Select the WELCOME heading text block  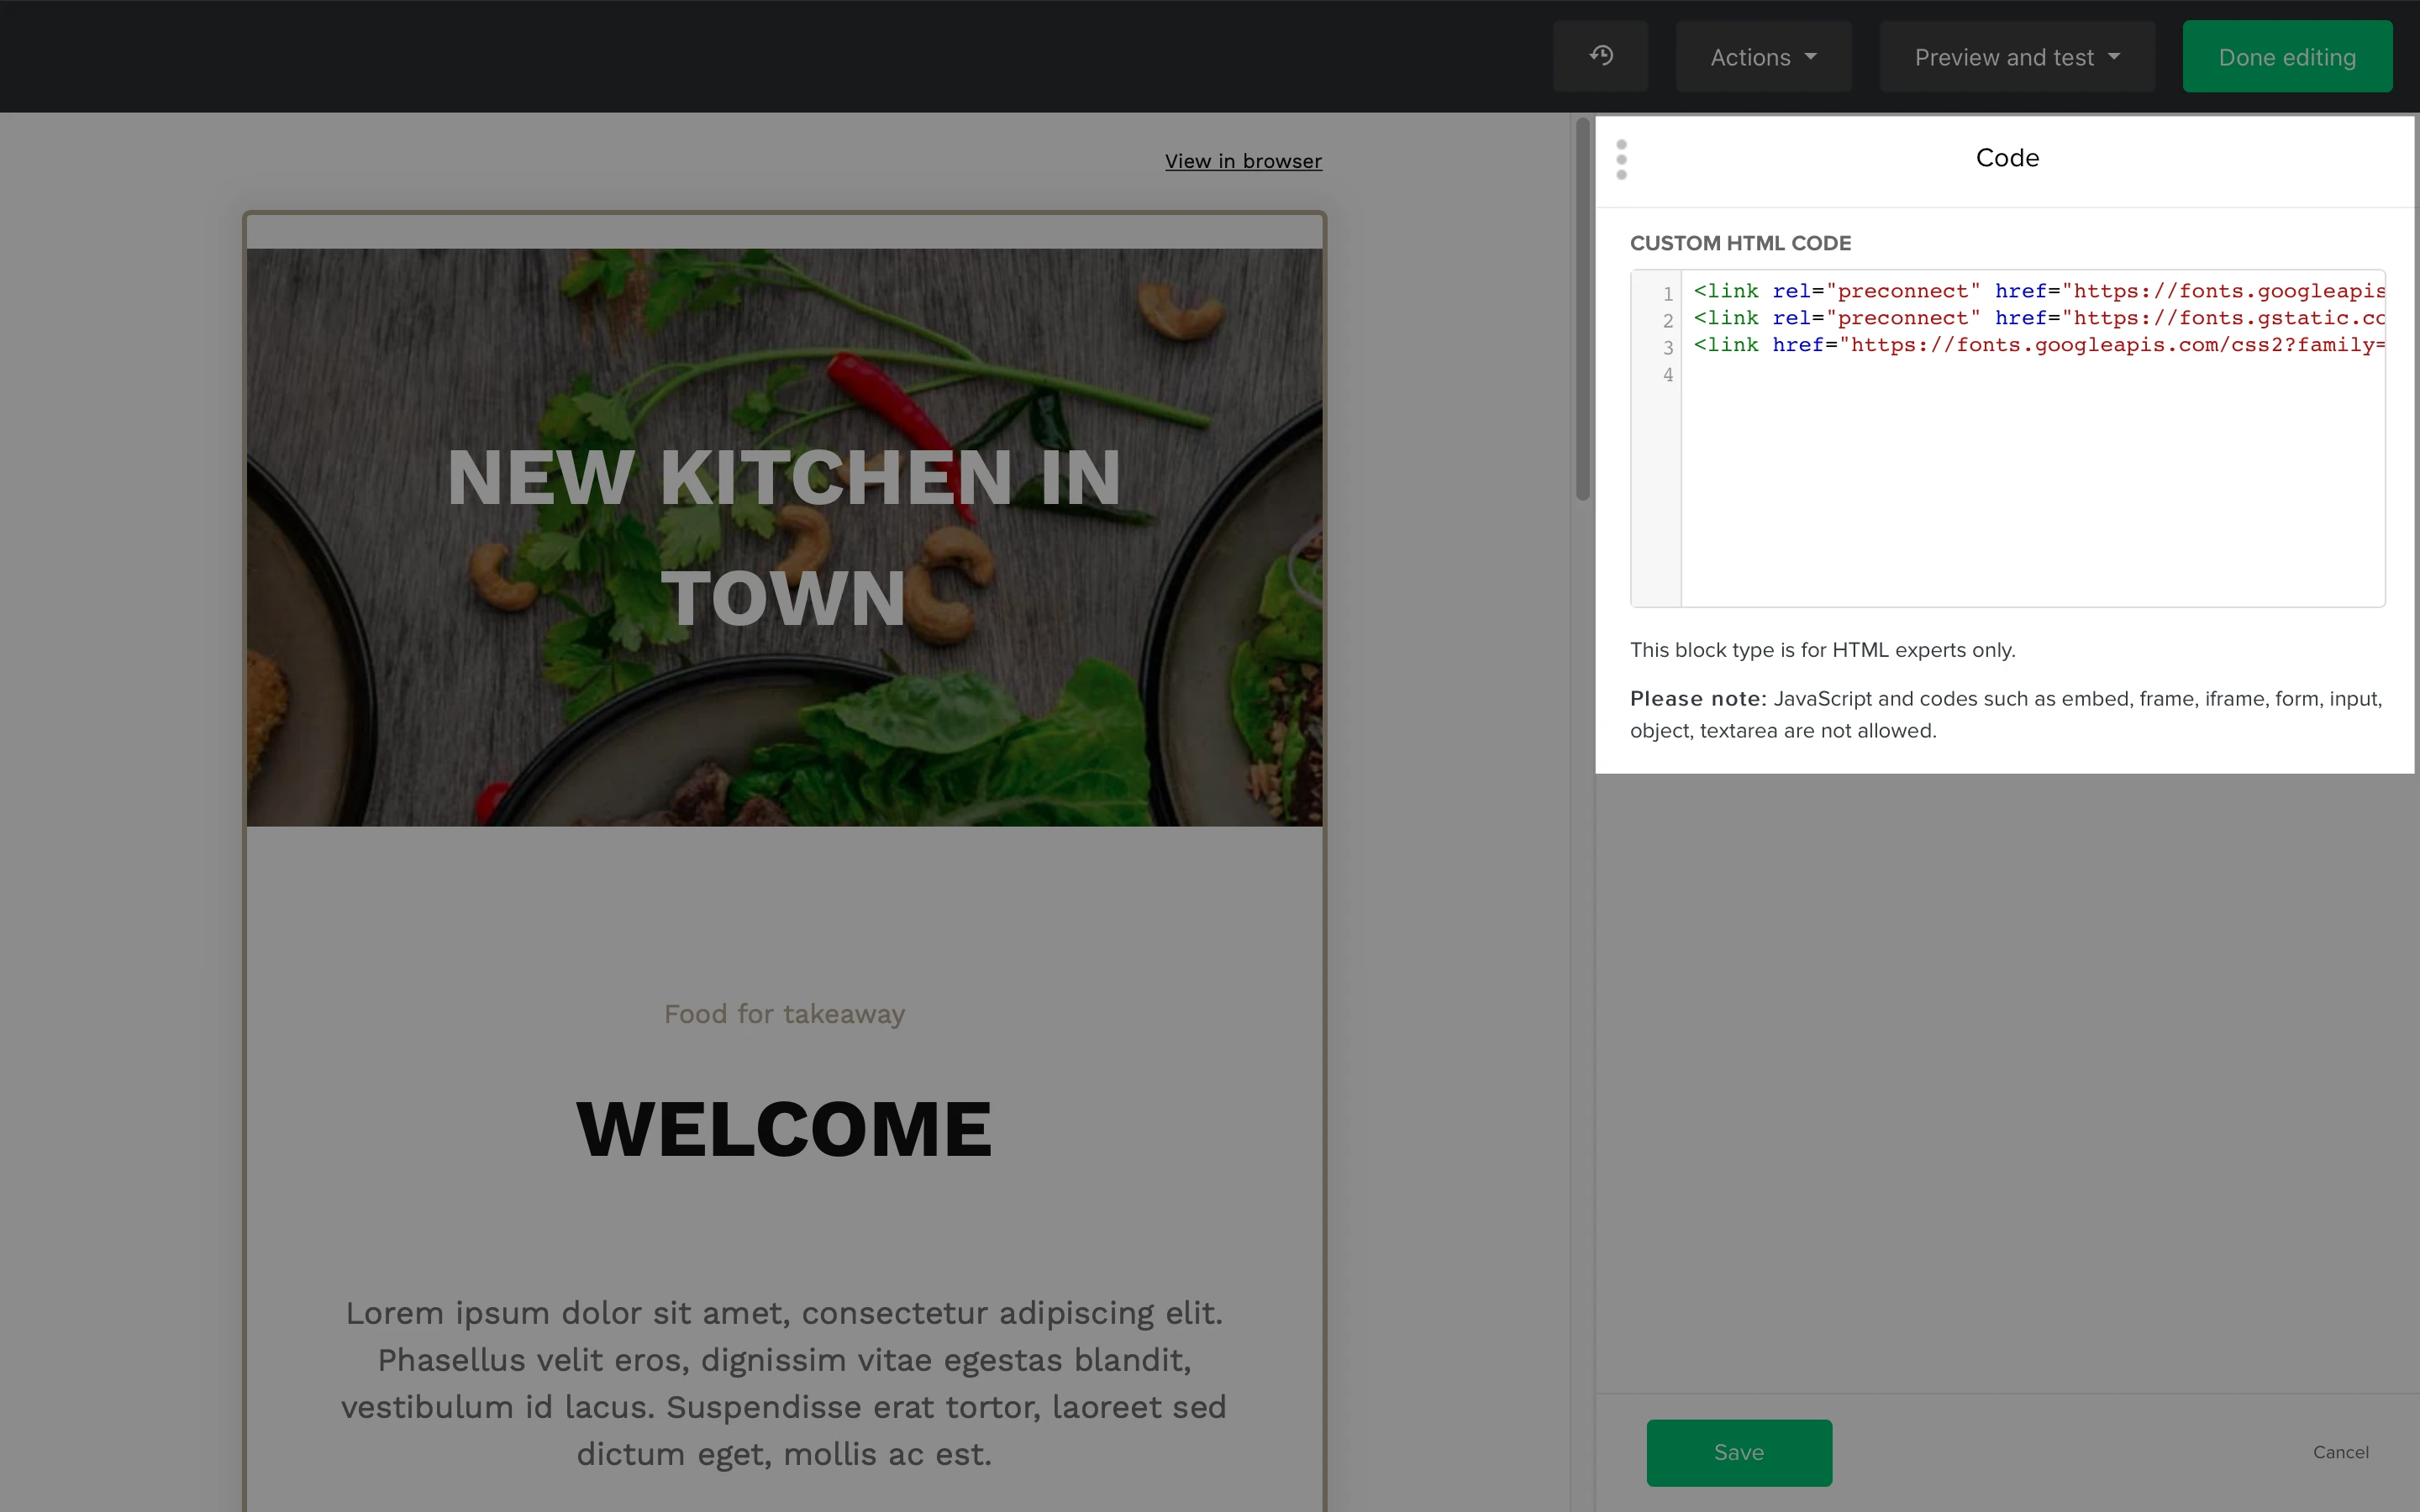pos(784,1129)
